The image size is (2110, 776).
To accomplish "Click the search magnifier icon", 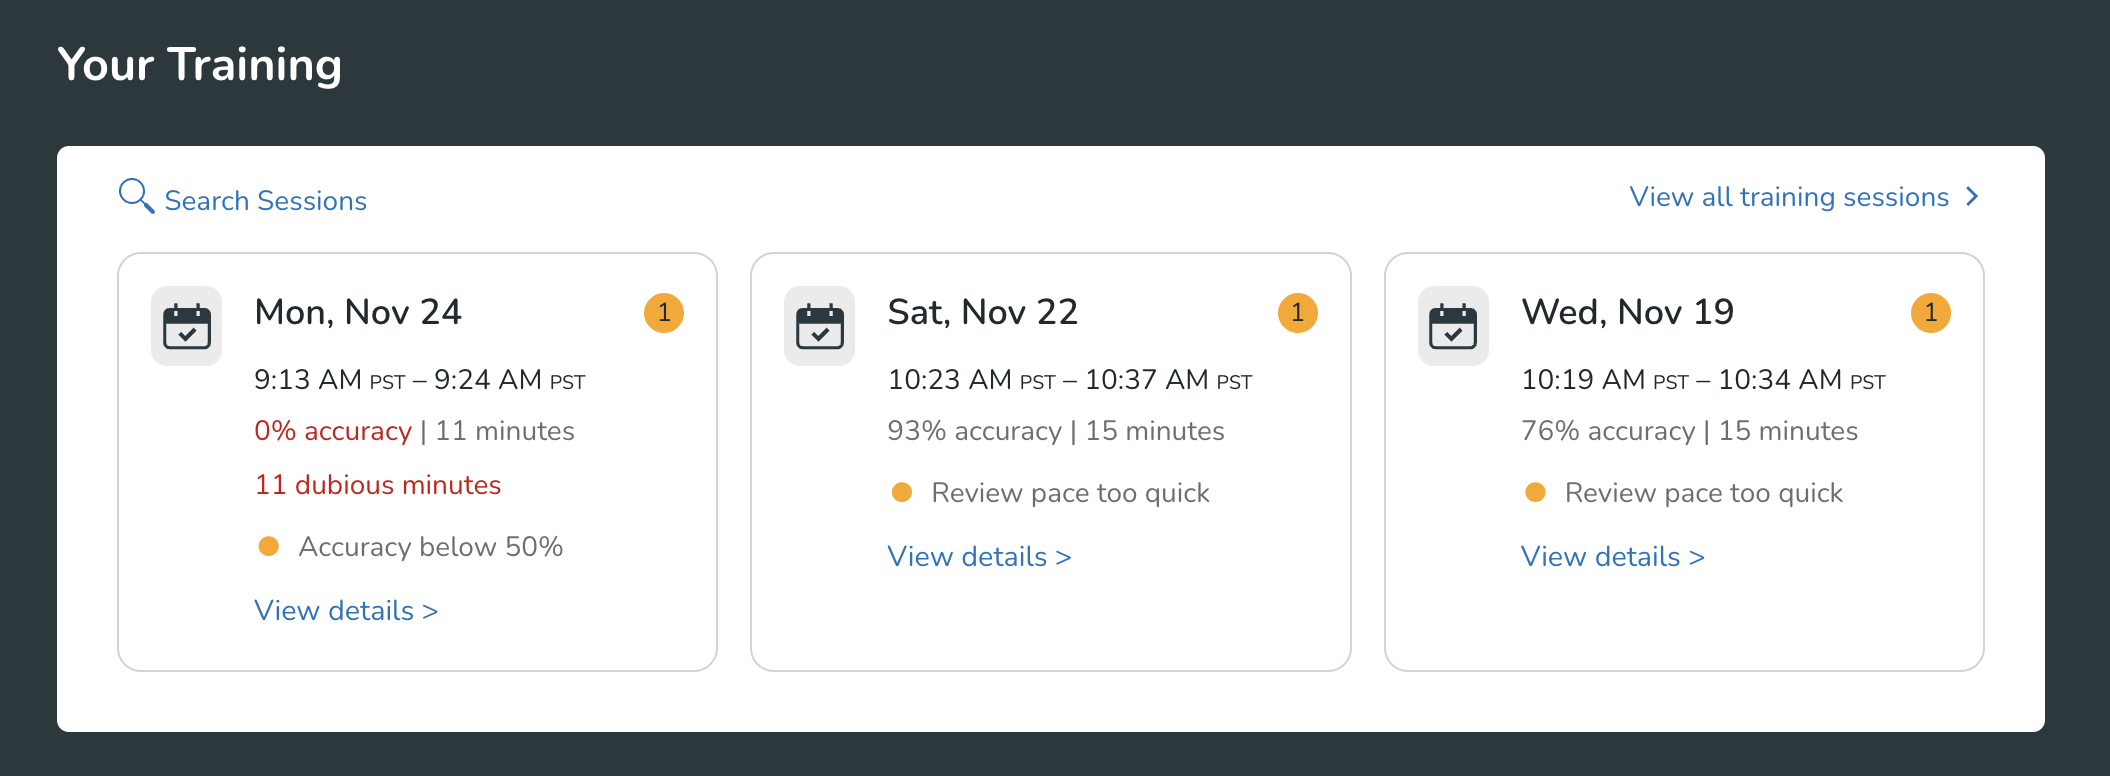I will pyautogui.click(x=135, y=196).
